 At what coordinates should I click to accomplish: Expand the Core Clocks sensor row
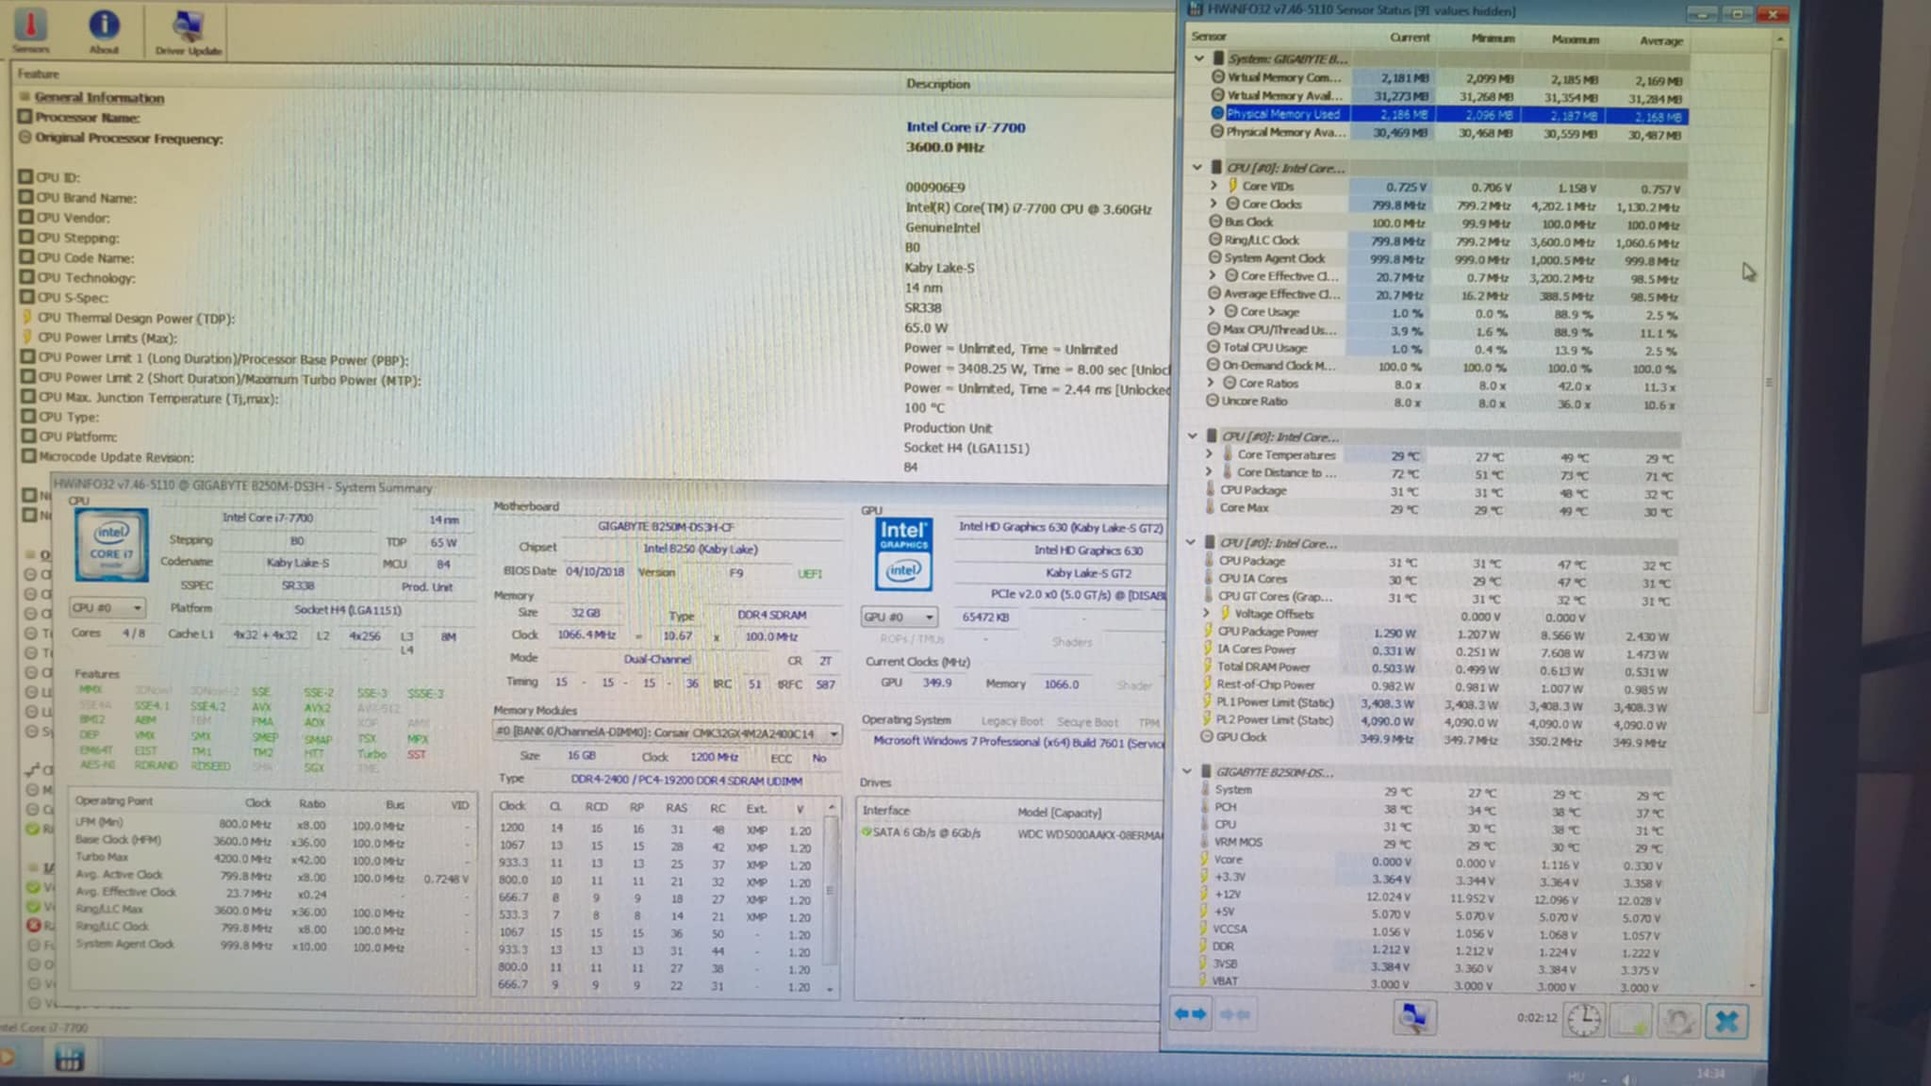tap(1214, 204)
